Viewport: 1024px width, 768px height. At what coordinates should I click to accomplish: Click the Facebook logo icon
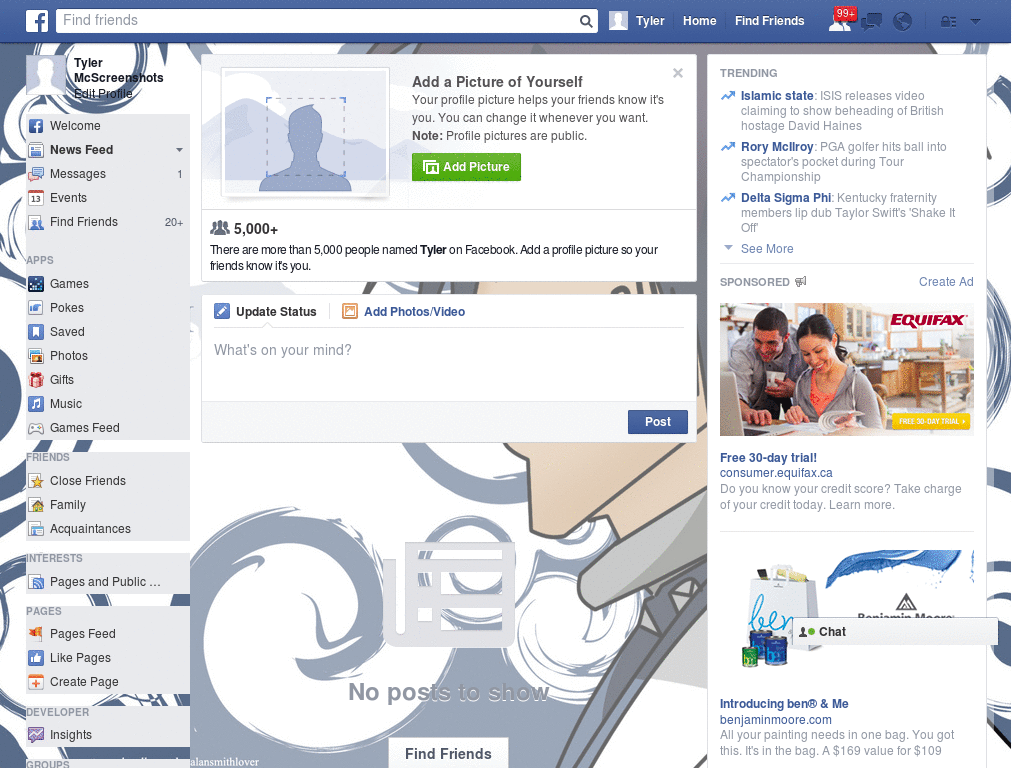(x=37, y=21)
